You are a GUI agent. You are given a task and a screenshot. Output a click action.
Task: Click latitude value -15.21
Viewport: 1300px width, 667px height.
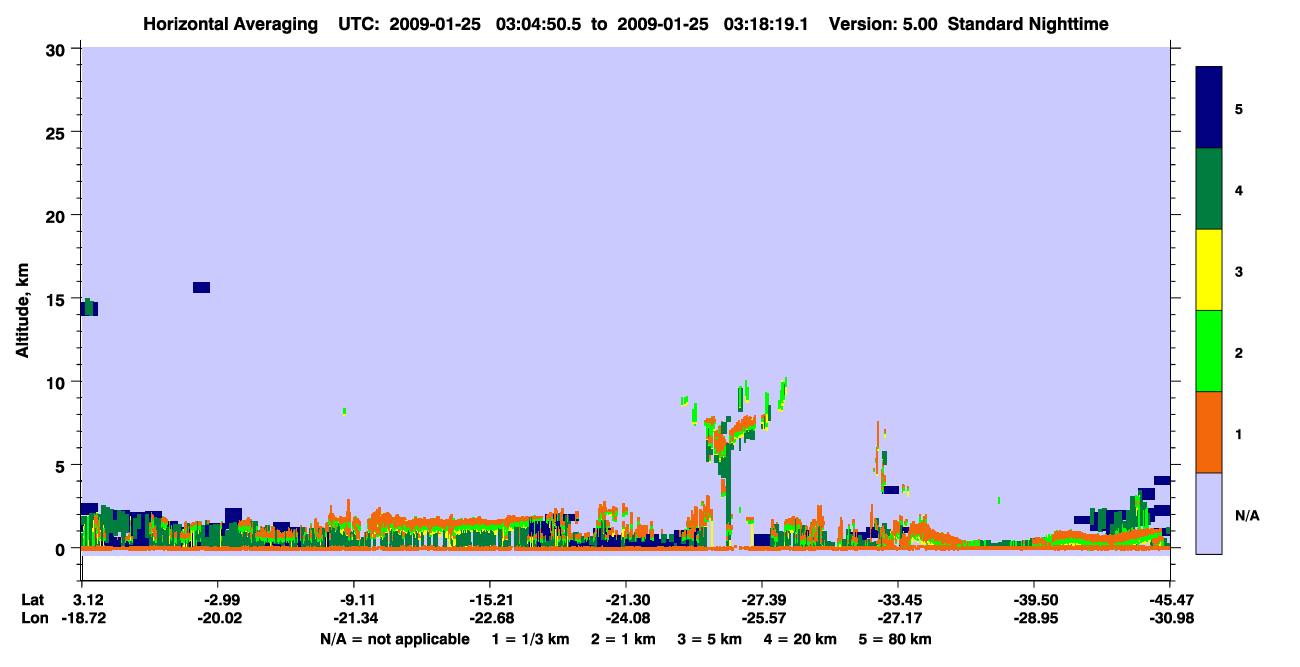(489, 600)
